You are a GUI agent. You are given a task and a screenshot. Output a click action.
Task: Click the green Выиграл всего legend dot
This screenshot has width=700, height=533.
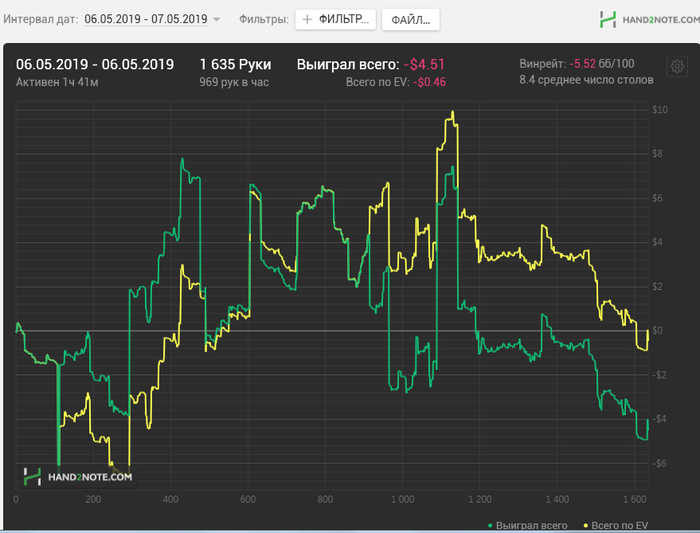click(490, 526)
